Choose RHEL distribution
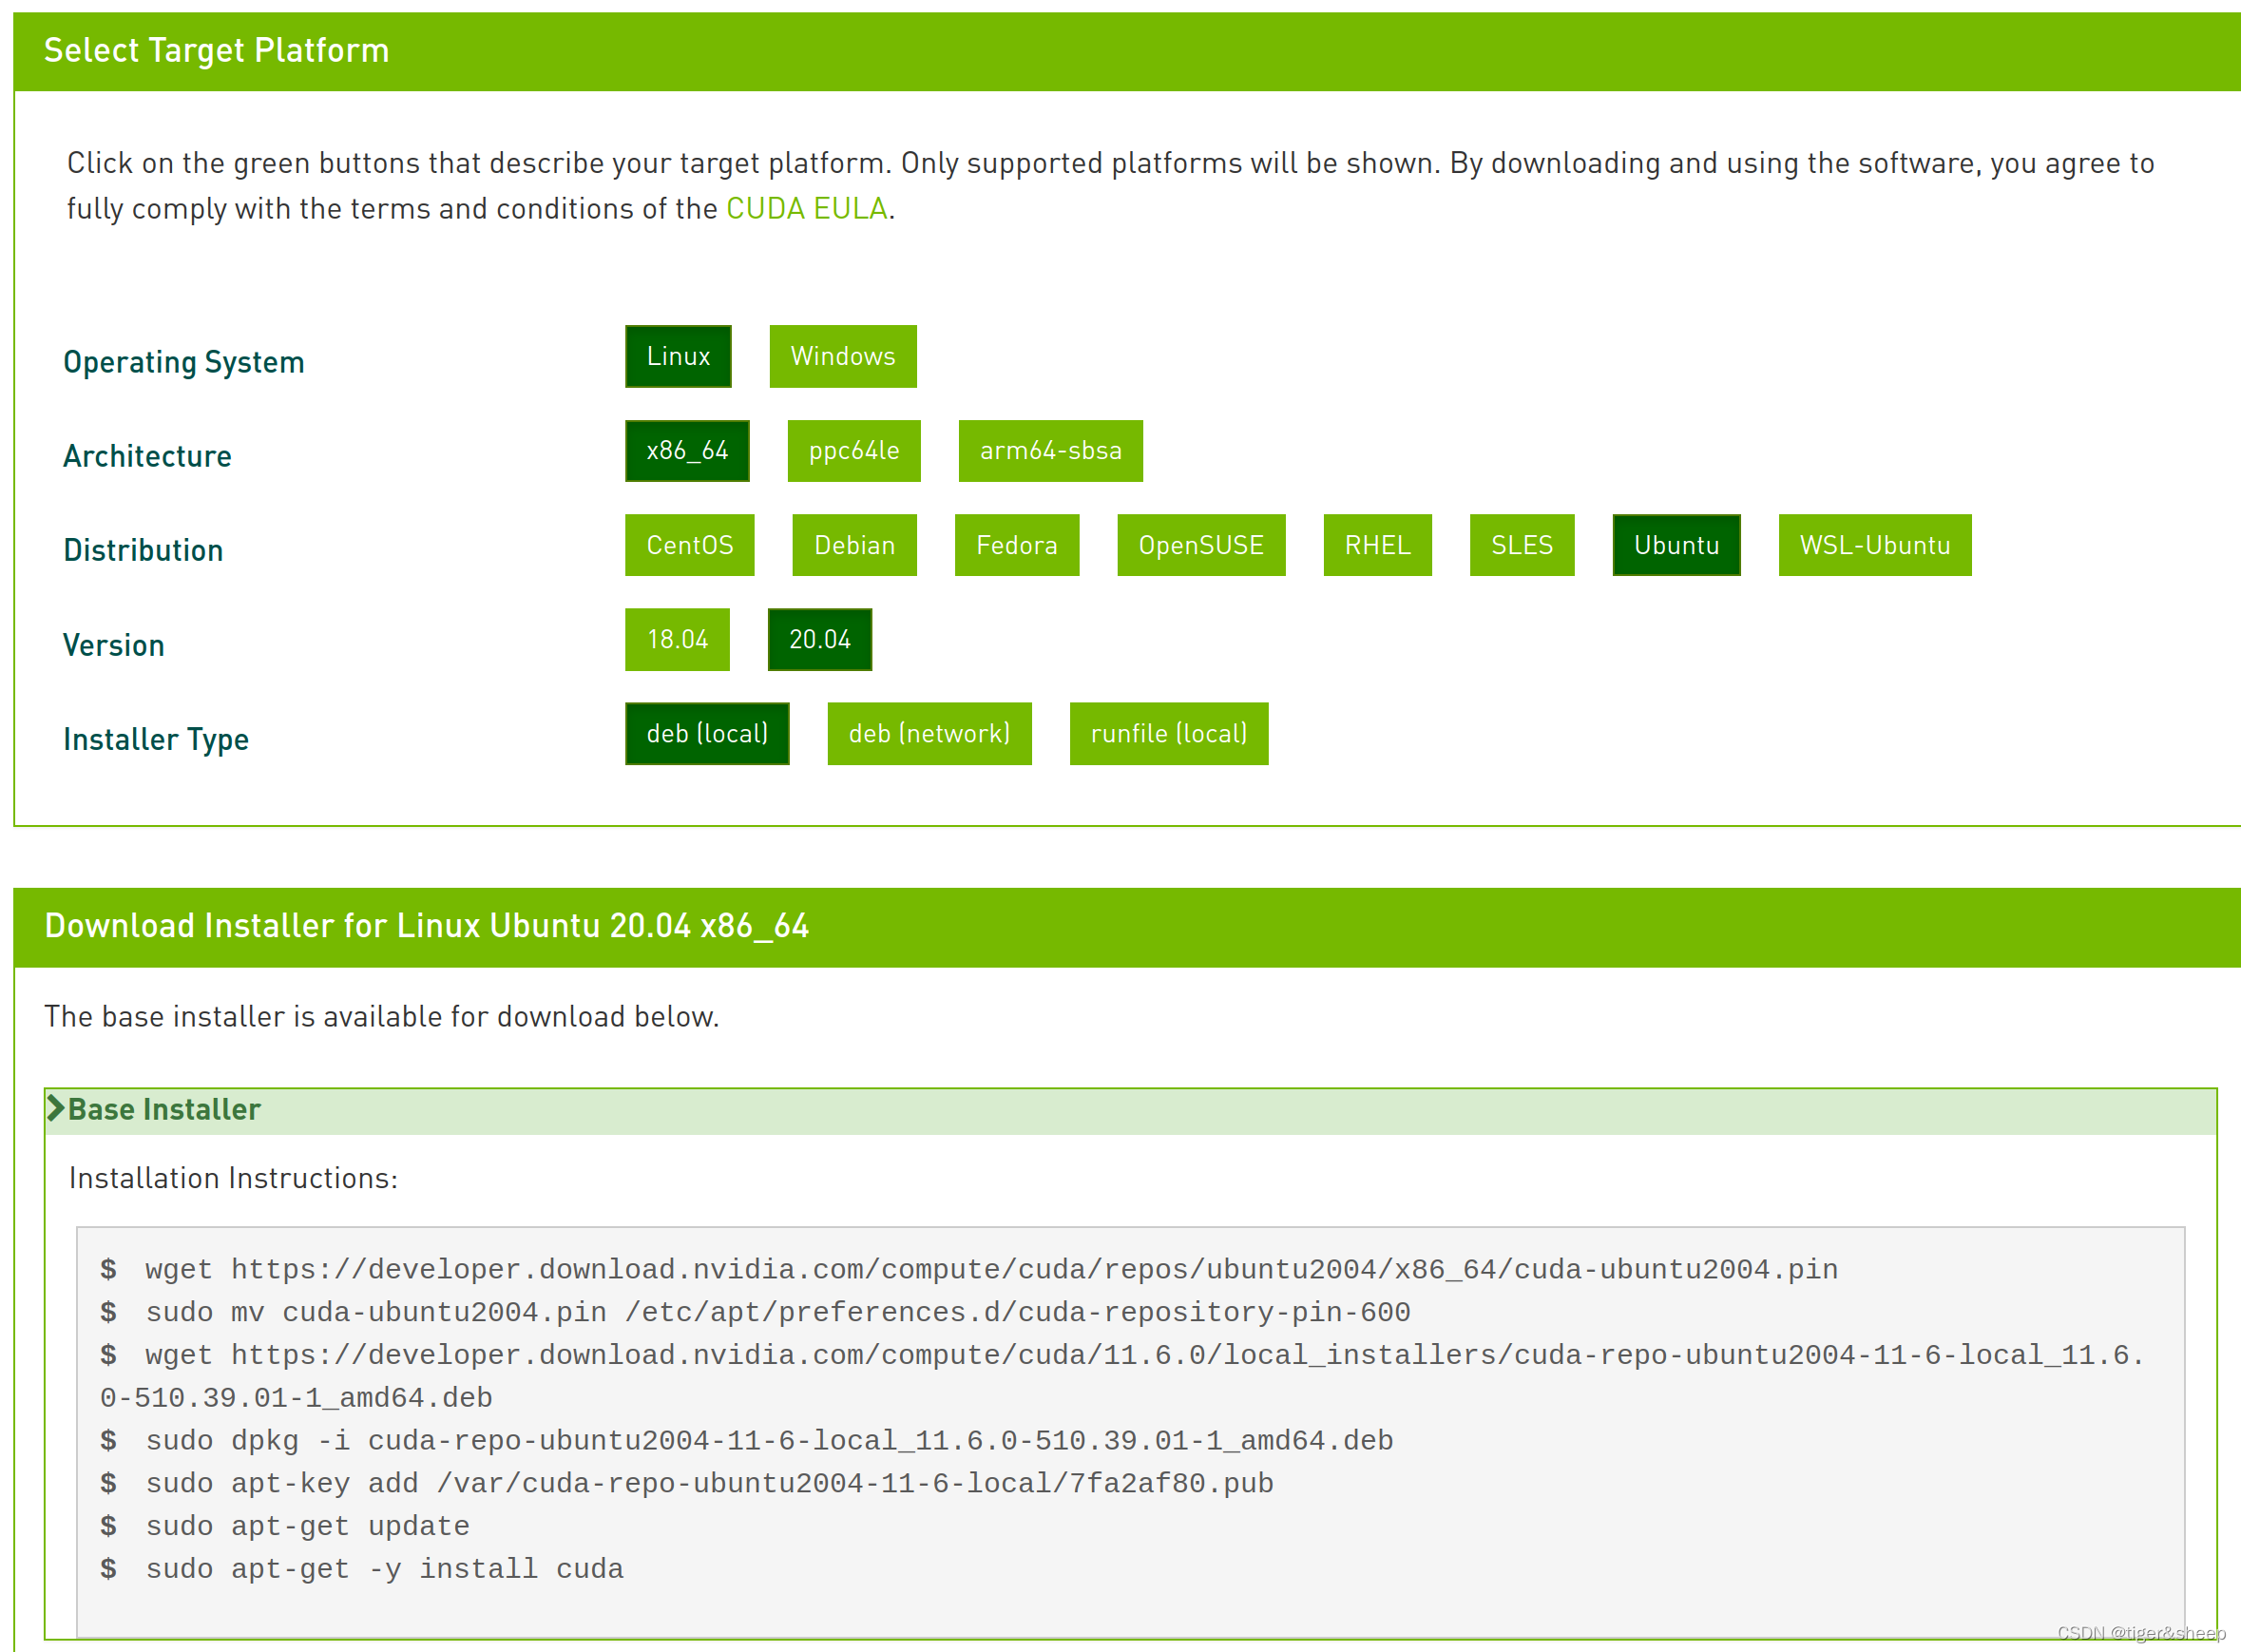Screen dimensions: 2241x1652 tap(1378, 545)
